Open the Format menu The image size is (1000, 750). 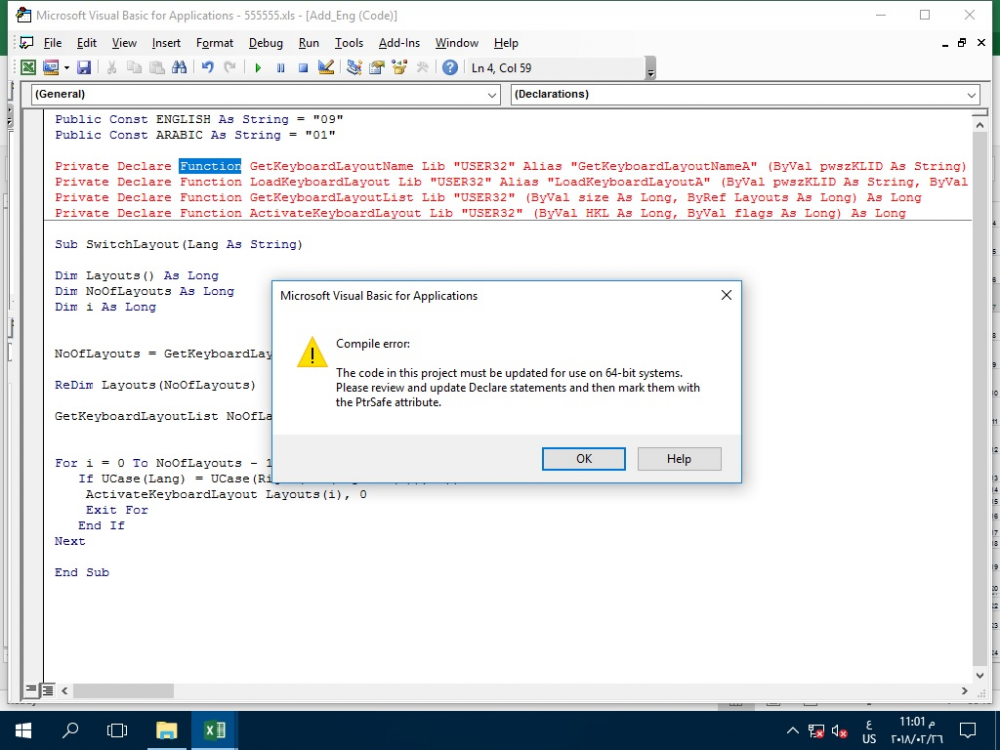point(215,43)
